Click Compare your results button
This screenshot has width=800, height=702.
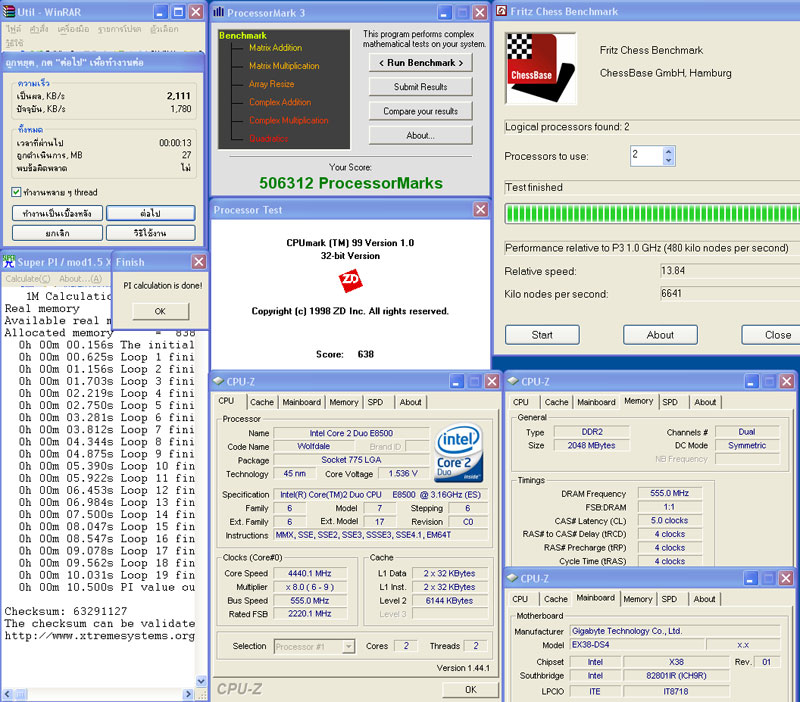(420, 111)
